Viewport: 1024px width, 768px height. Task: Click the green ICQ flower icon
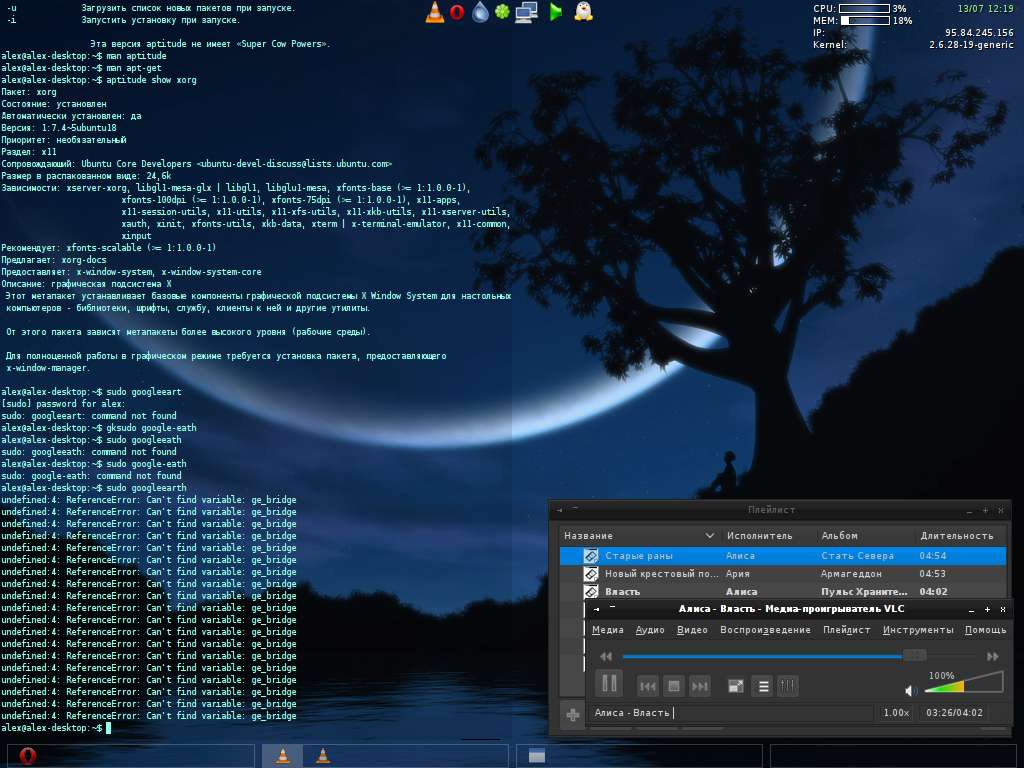tap(503, 12)
